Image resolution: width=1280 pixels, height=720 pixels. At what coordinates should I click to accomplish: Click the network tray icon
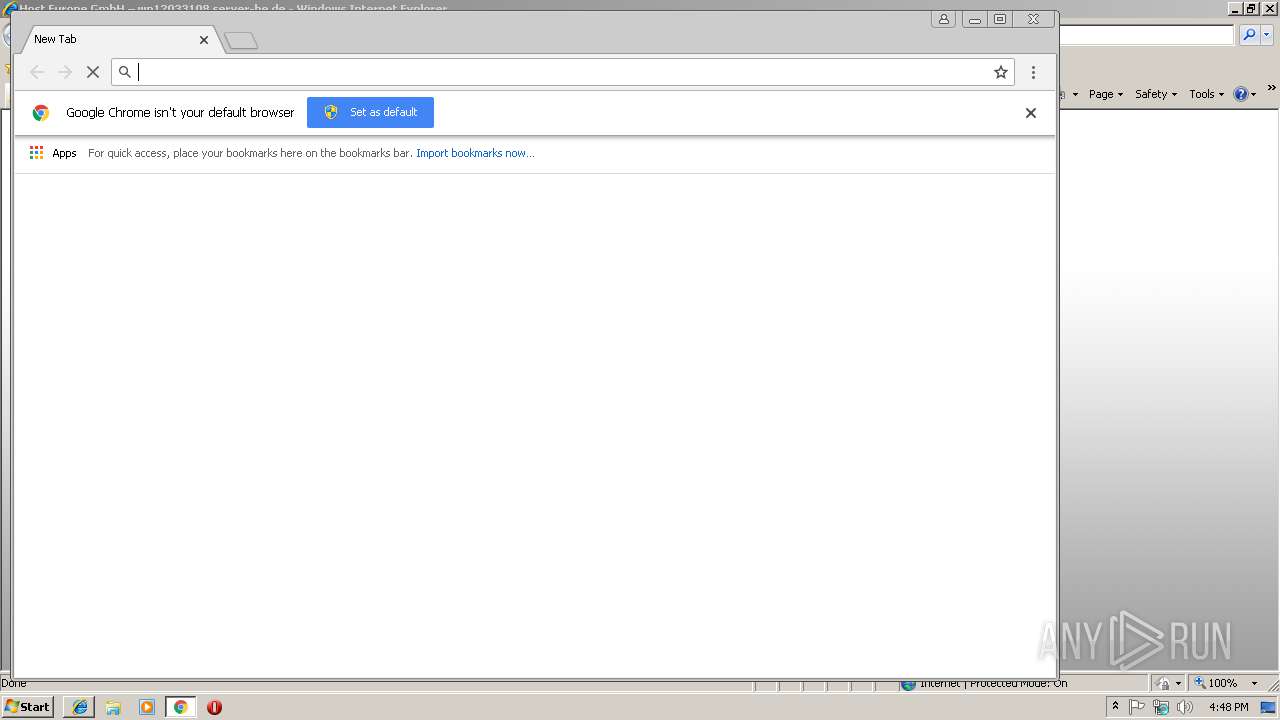[x=1161, y=707]
